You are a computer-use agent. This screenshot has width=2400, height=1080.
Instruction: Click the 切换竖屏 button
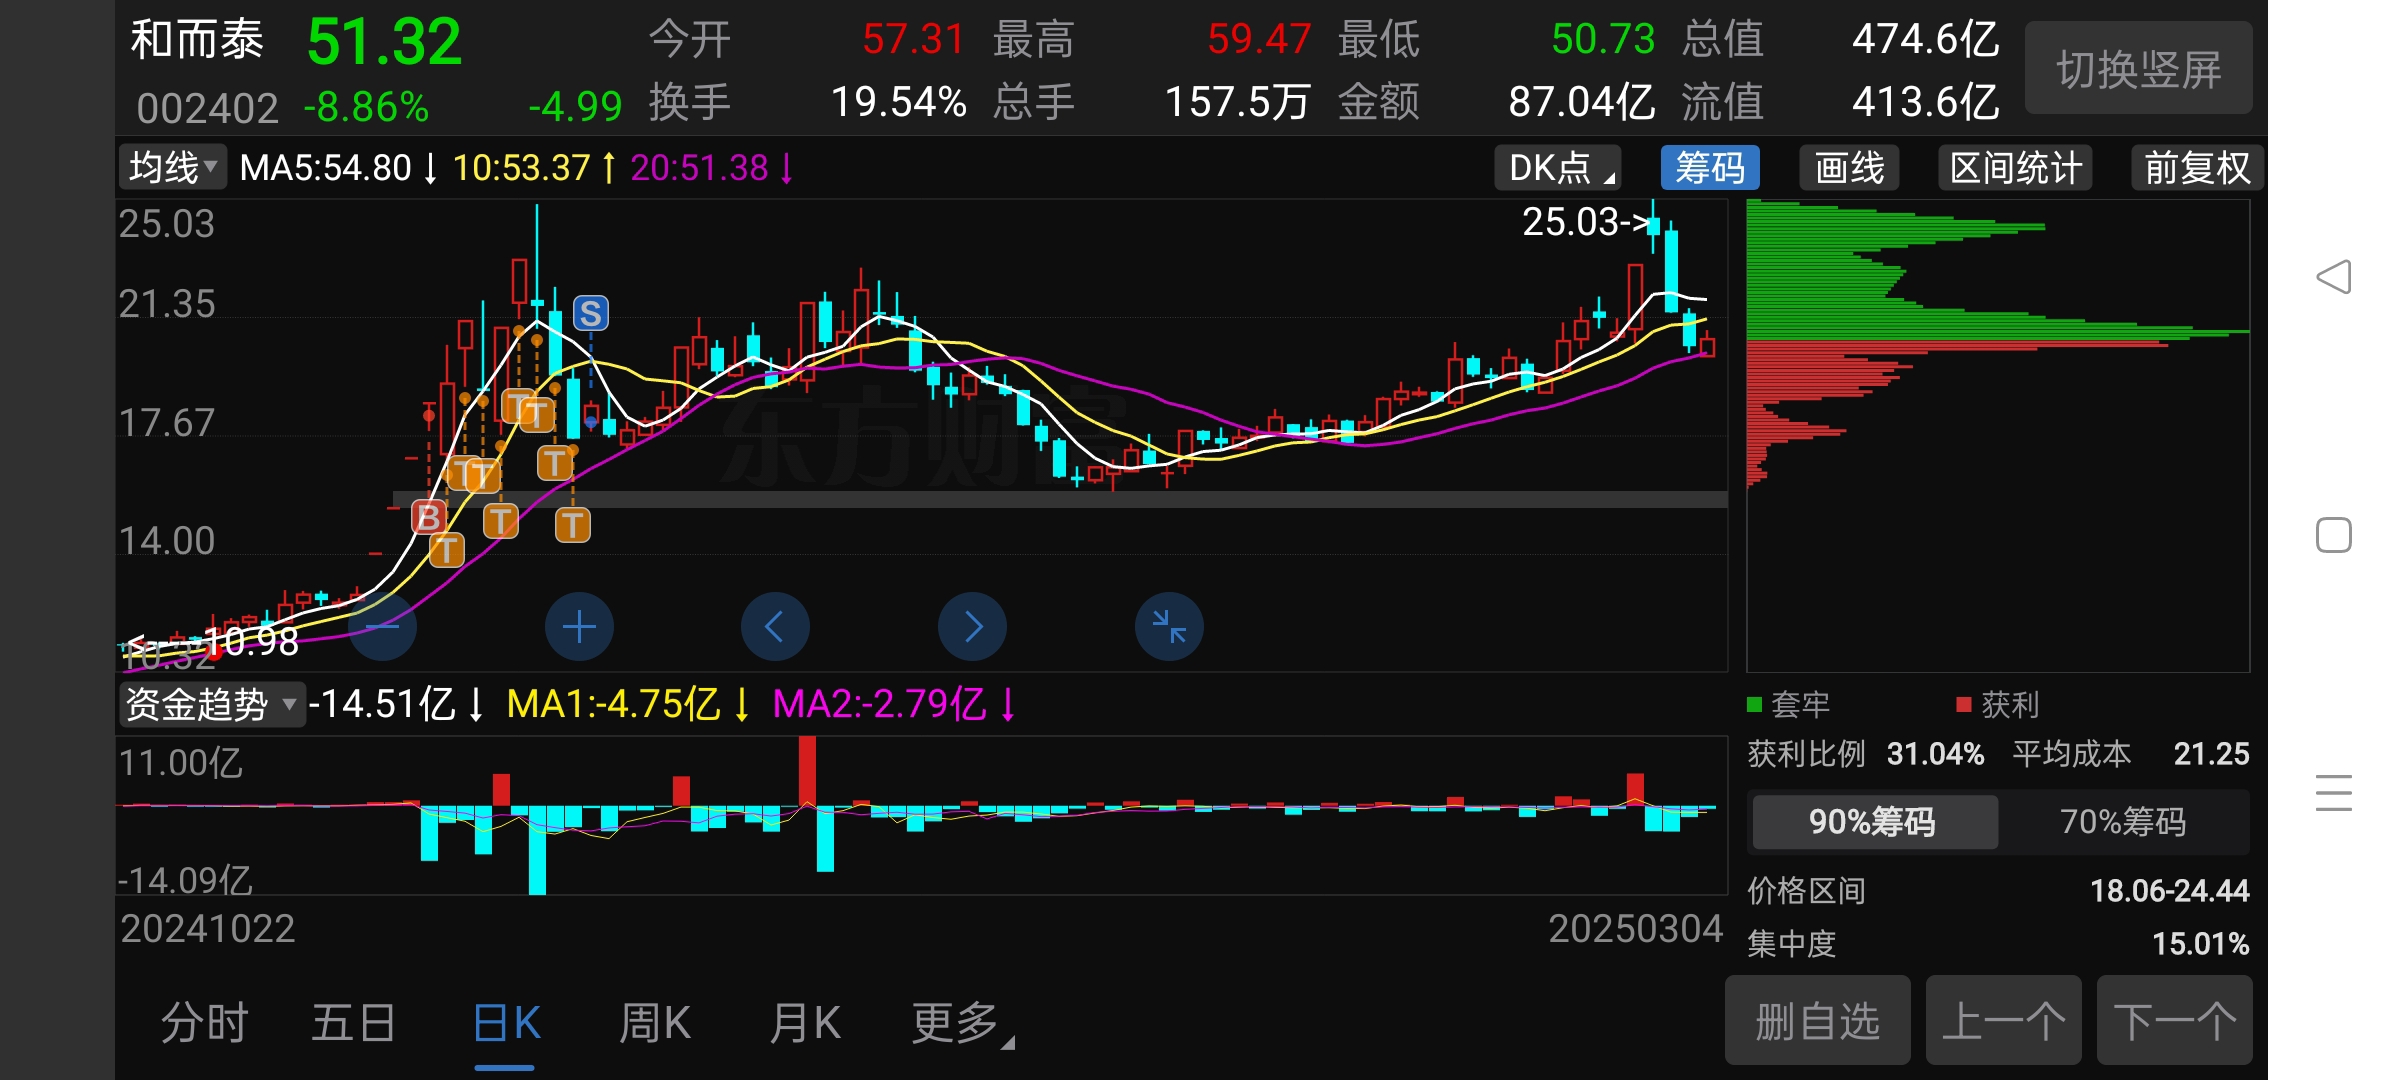click(x=2138, y=69)
